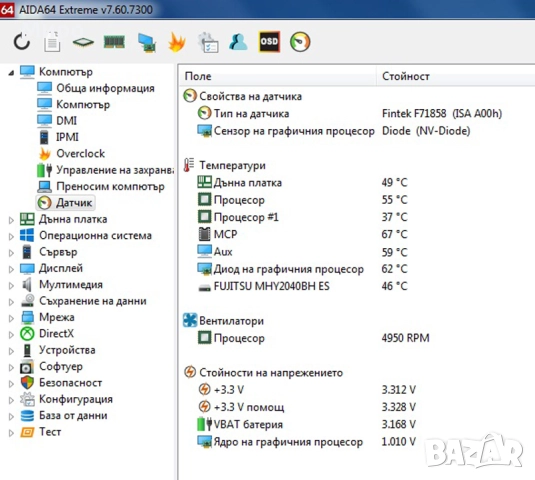Select Диод на графичния процесор row
The height and width of the screenshot is (480, 535).
click(303, 269)
